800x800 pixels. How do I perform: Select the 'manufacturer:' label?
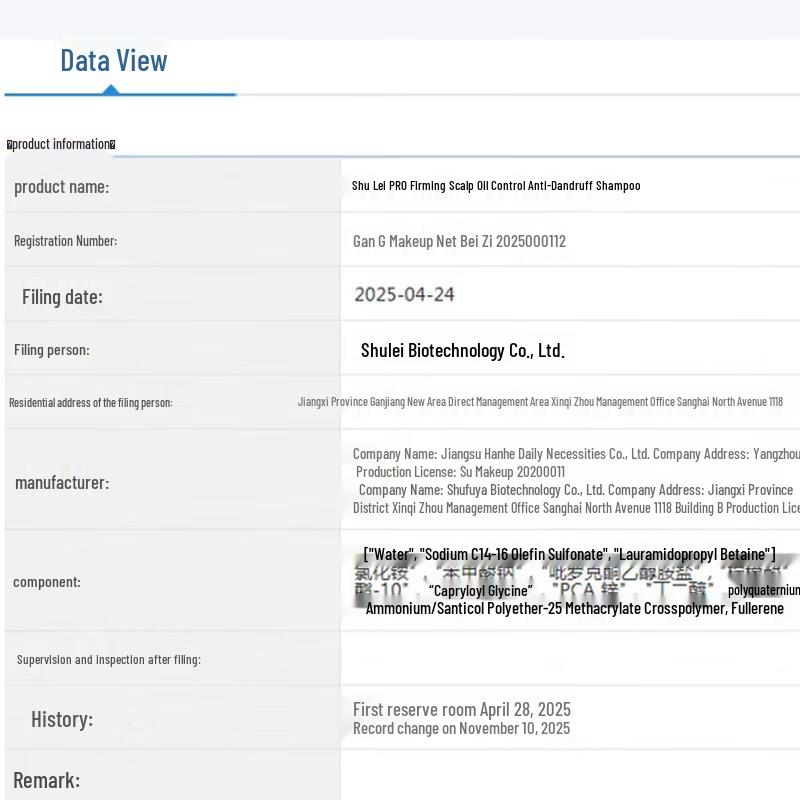[62, 483]
